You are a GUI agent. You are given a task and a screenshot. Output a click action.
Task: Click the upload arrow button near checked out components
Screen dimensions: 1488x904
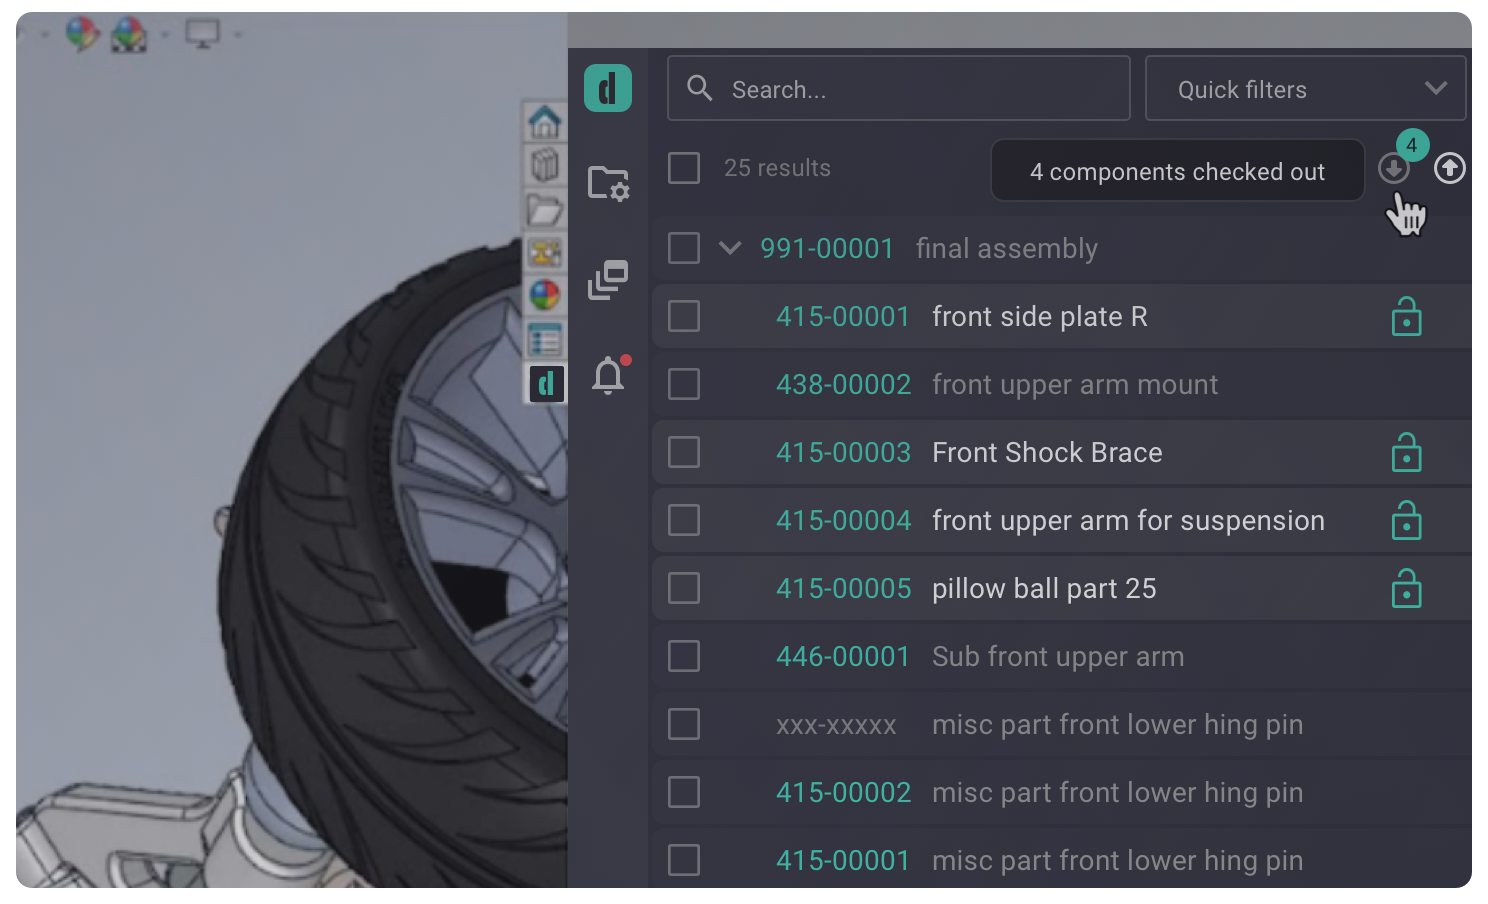[x=1449, y=169]
